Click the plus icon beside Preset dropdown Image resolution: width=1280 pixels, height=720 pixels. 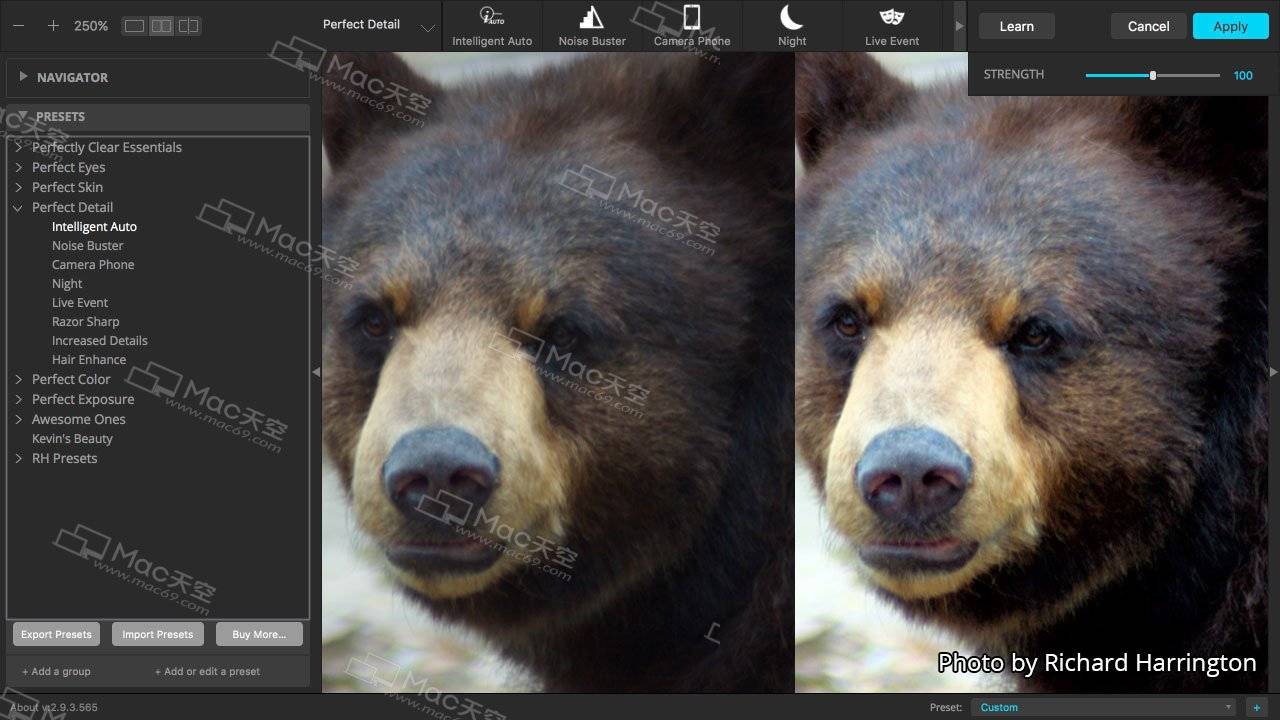click(1257, 707)
